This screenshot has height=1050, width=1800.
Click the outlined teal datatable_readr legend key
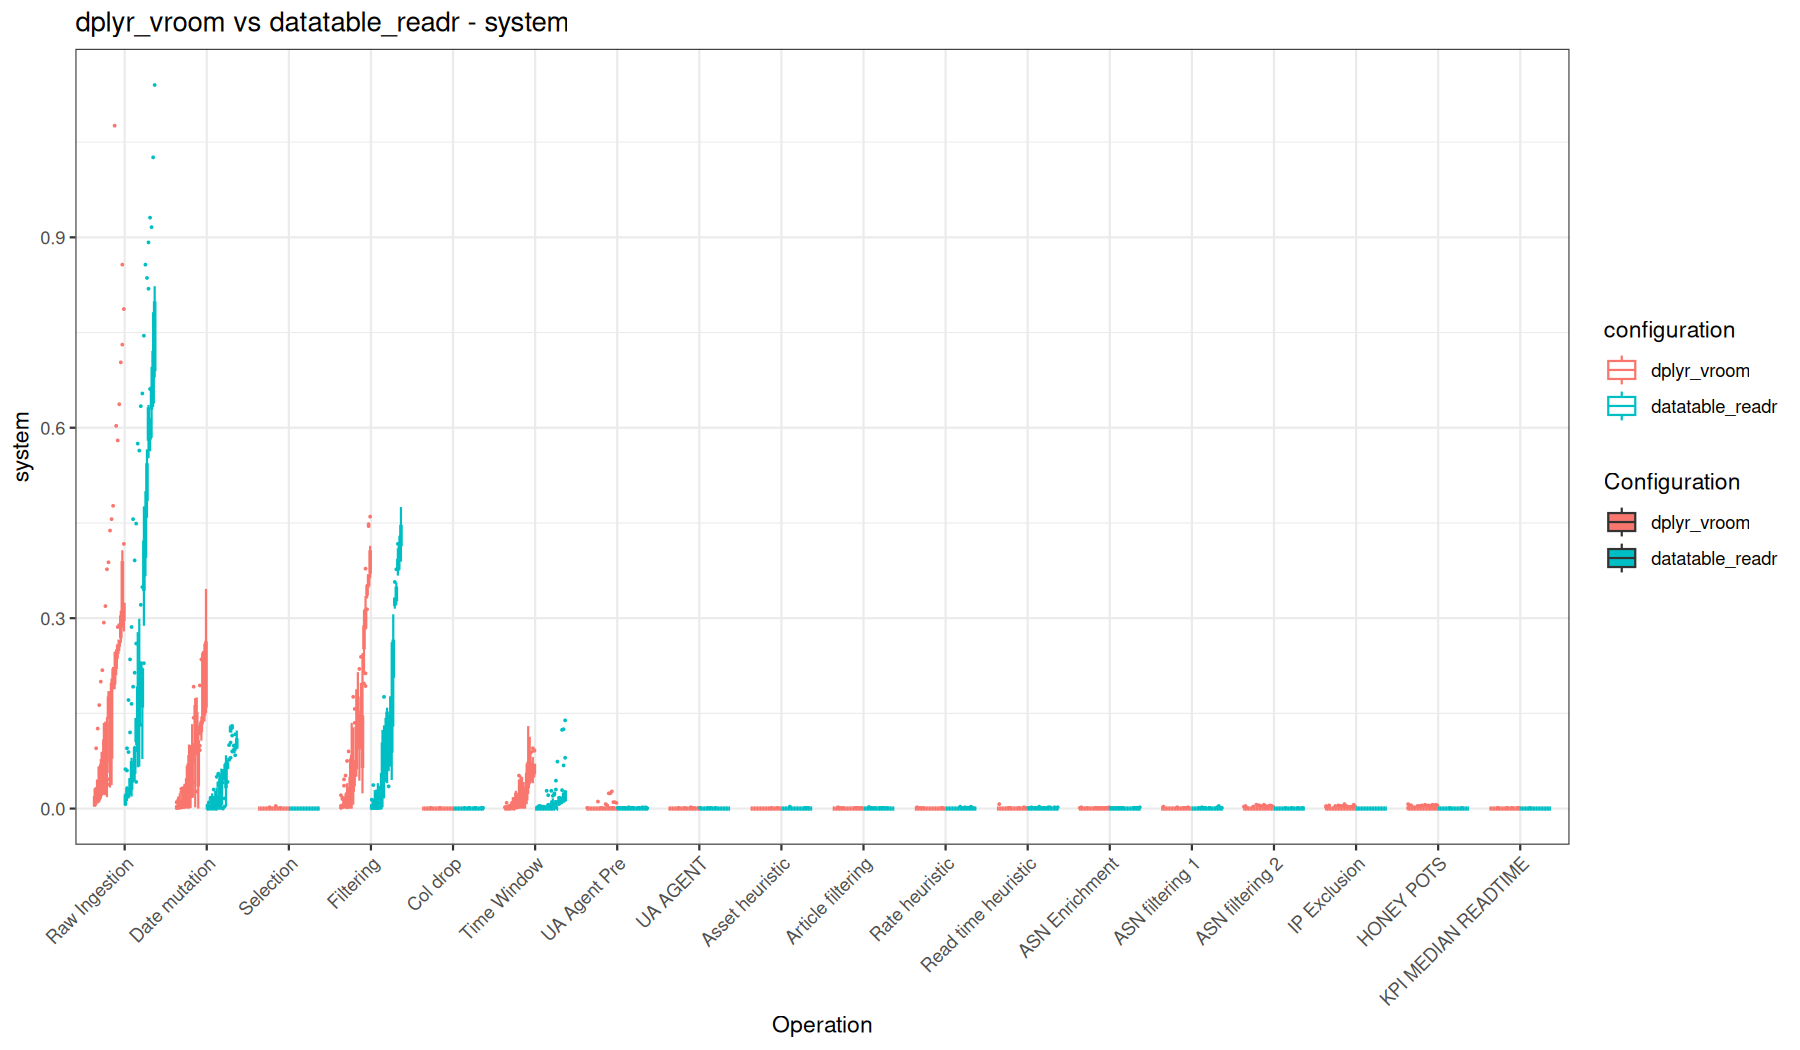(x=1621, y=406)
